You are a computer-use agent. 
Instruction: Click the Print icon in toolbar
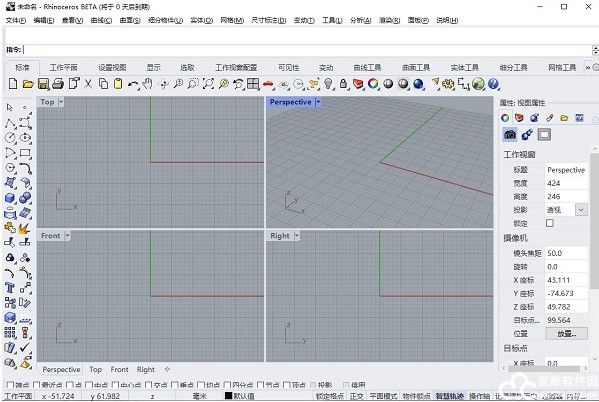tap(58, 84)
